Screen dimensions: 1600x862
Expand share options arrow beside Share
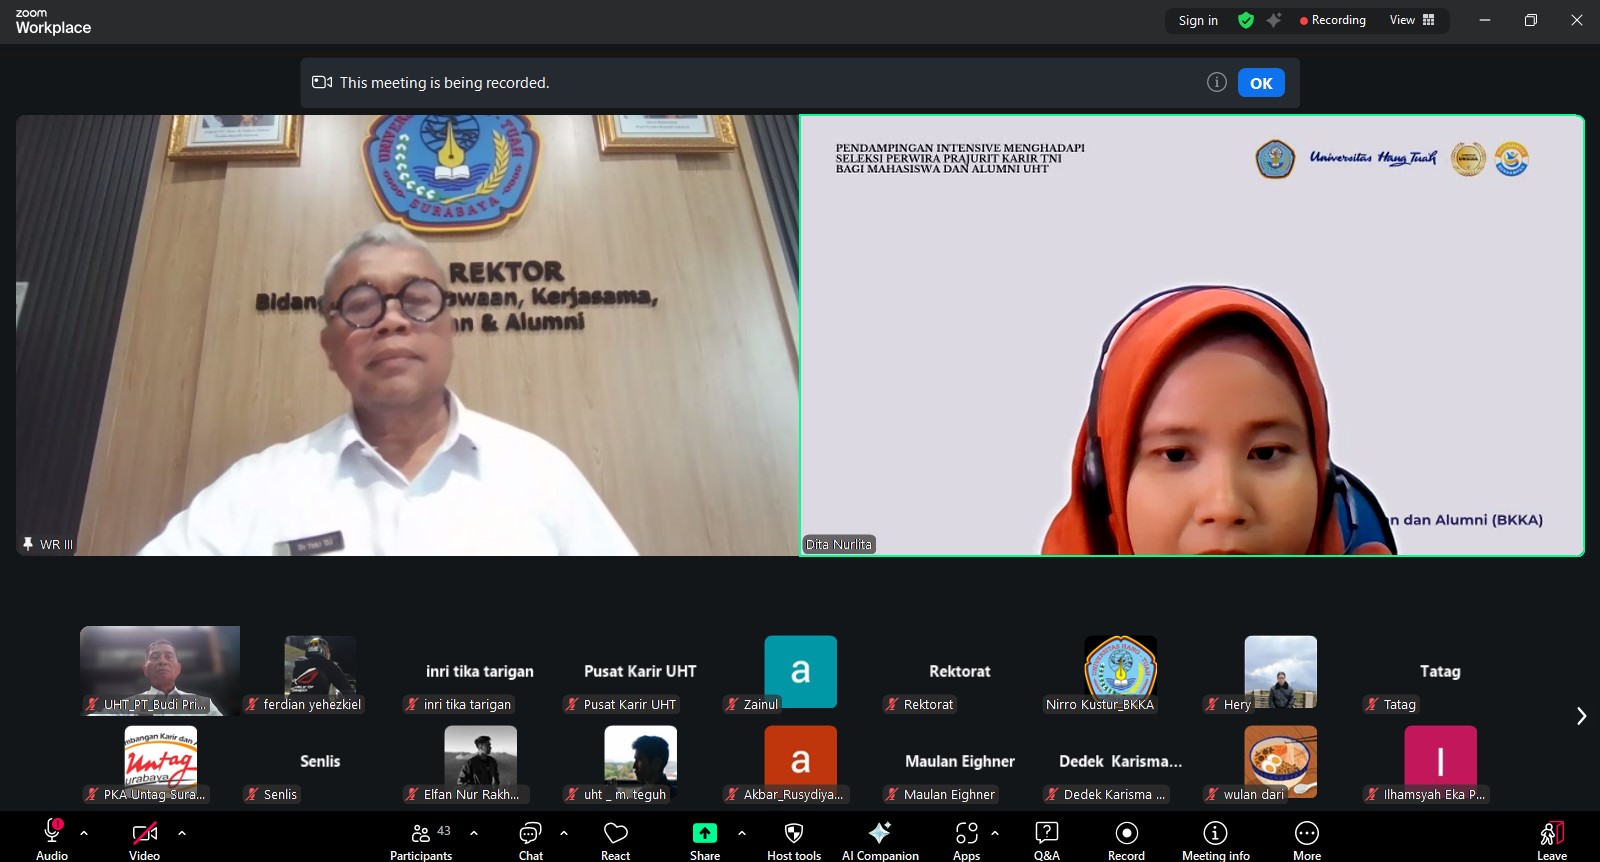(742, 832)
